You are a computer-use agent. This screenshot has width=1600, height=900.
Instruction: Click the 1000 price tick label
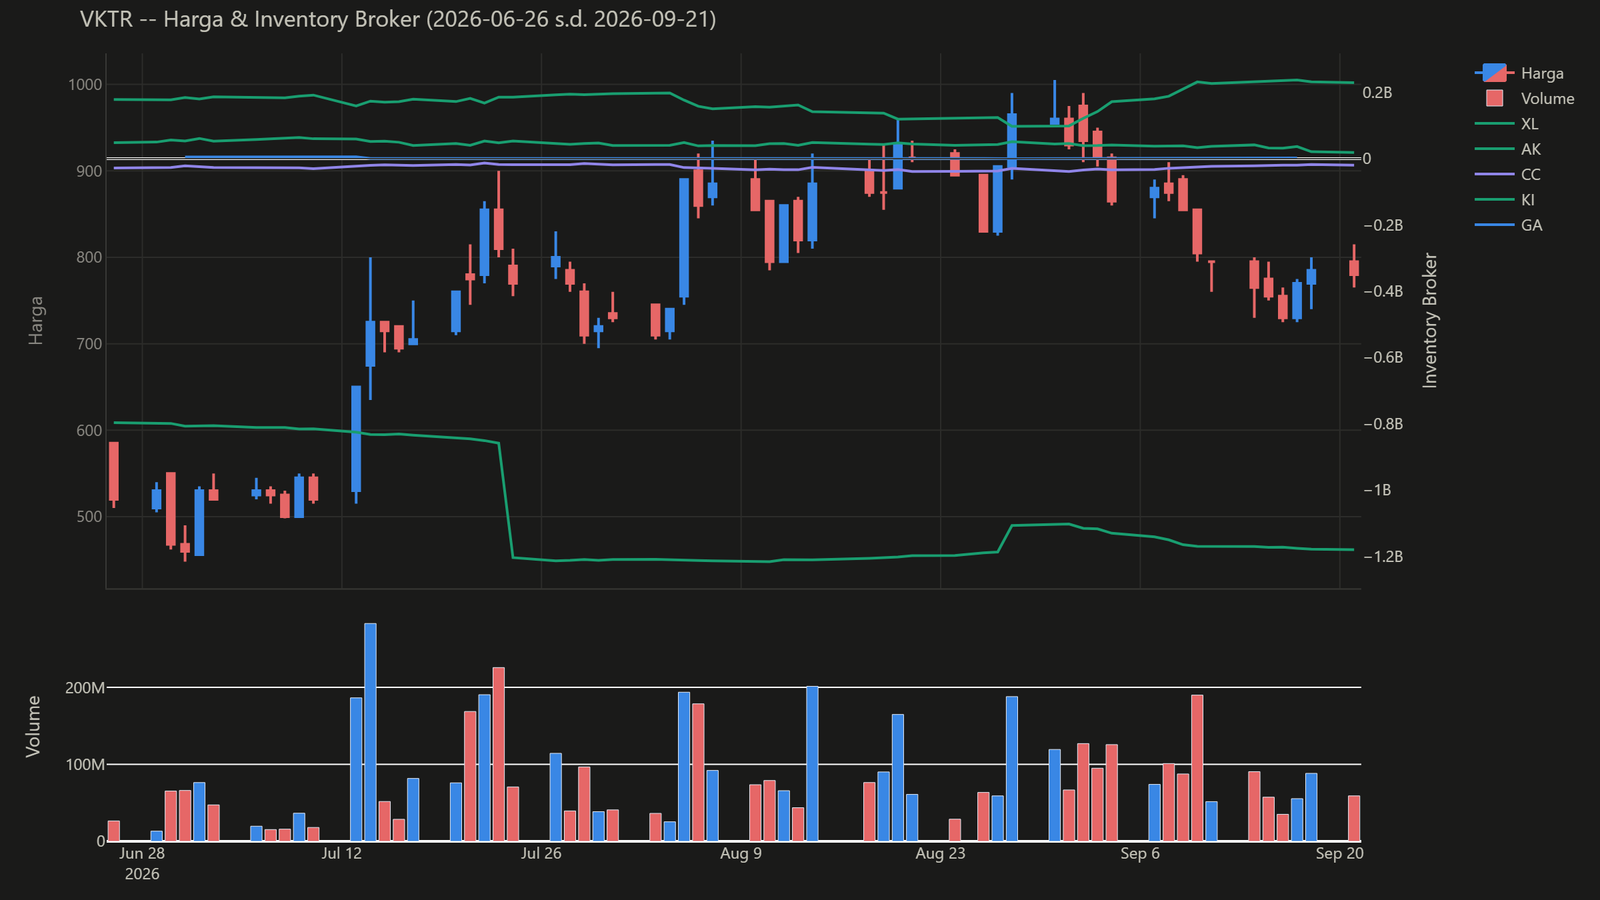(x=85, y=85)
